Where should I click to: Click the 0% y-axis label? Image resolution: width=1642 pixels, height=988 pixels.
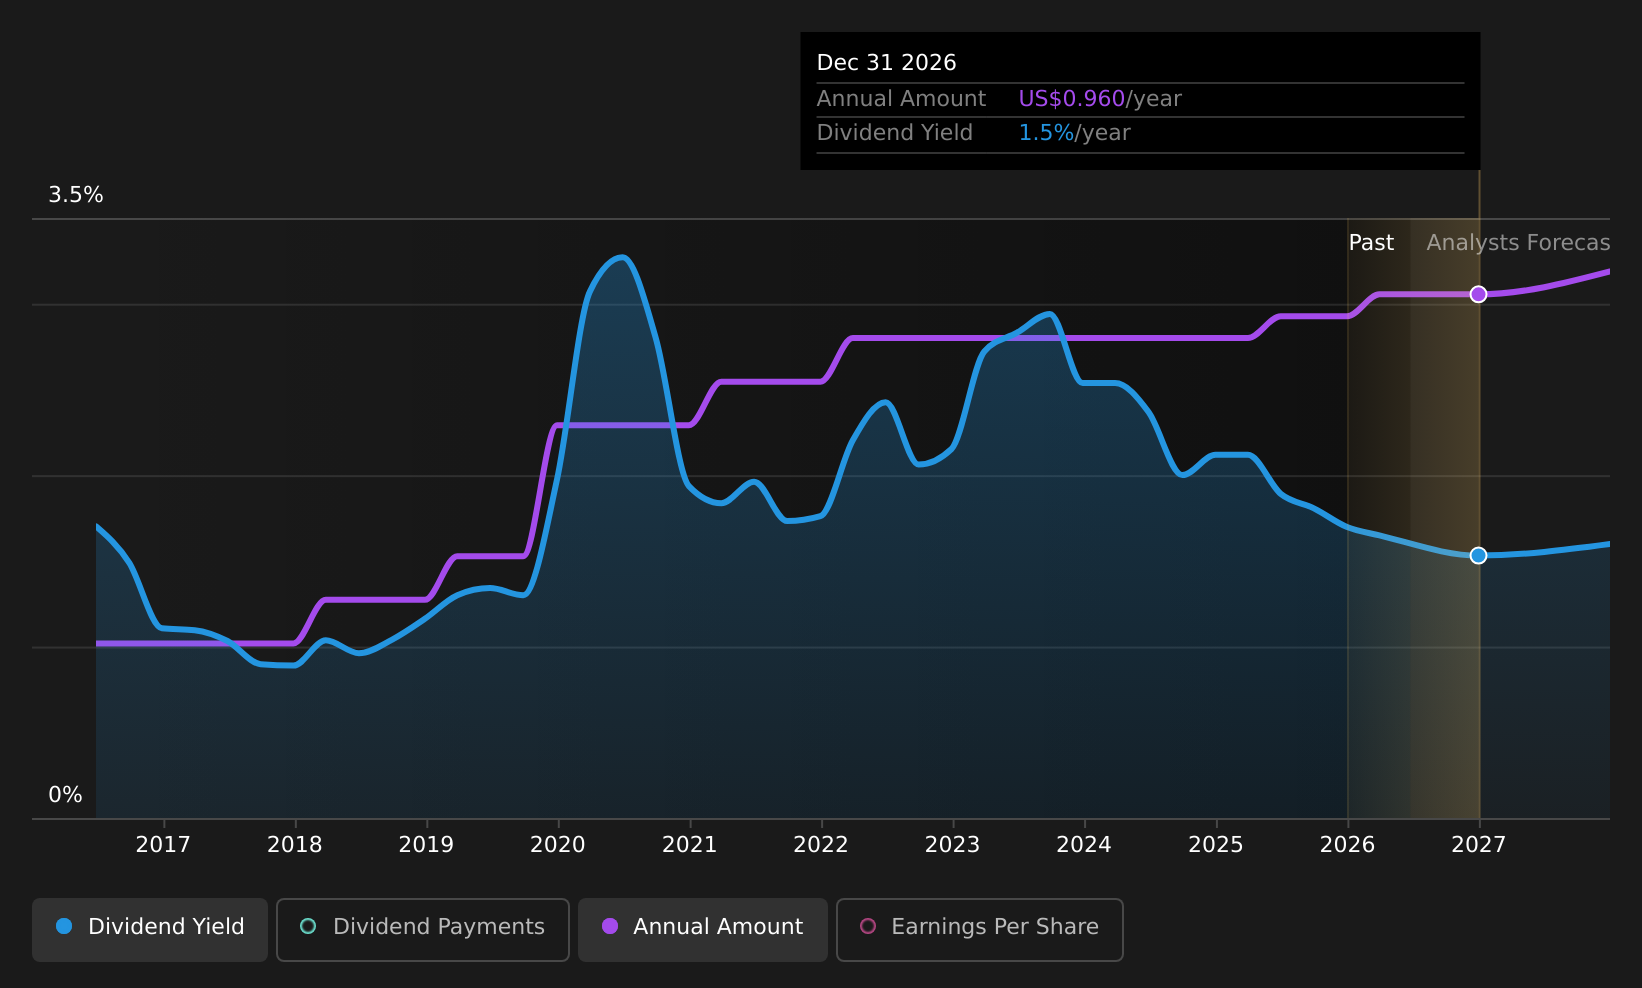[x=66, y=795]
